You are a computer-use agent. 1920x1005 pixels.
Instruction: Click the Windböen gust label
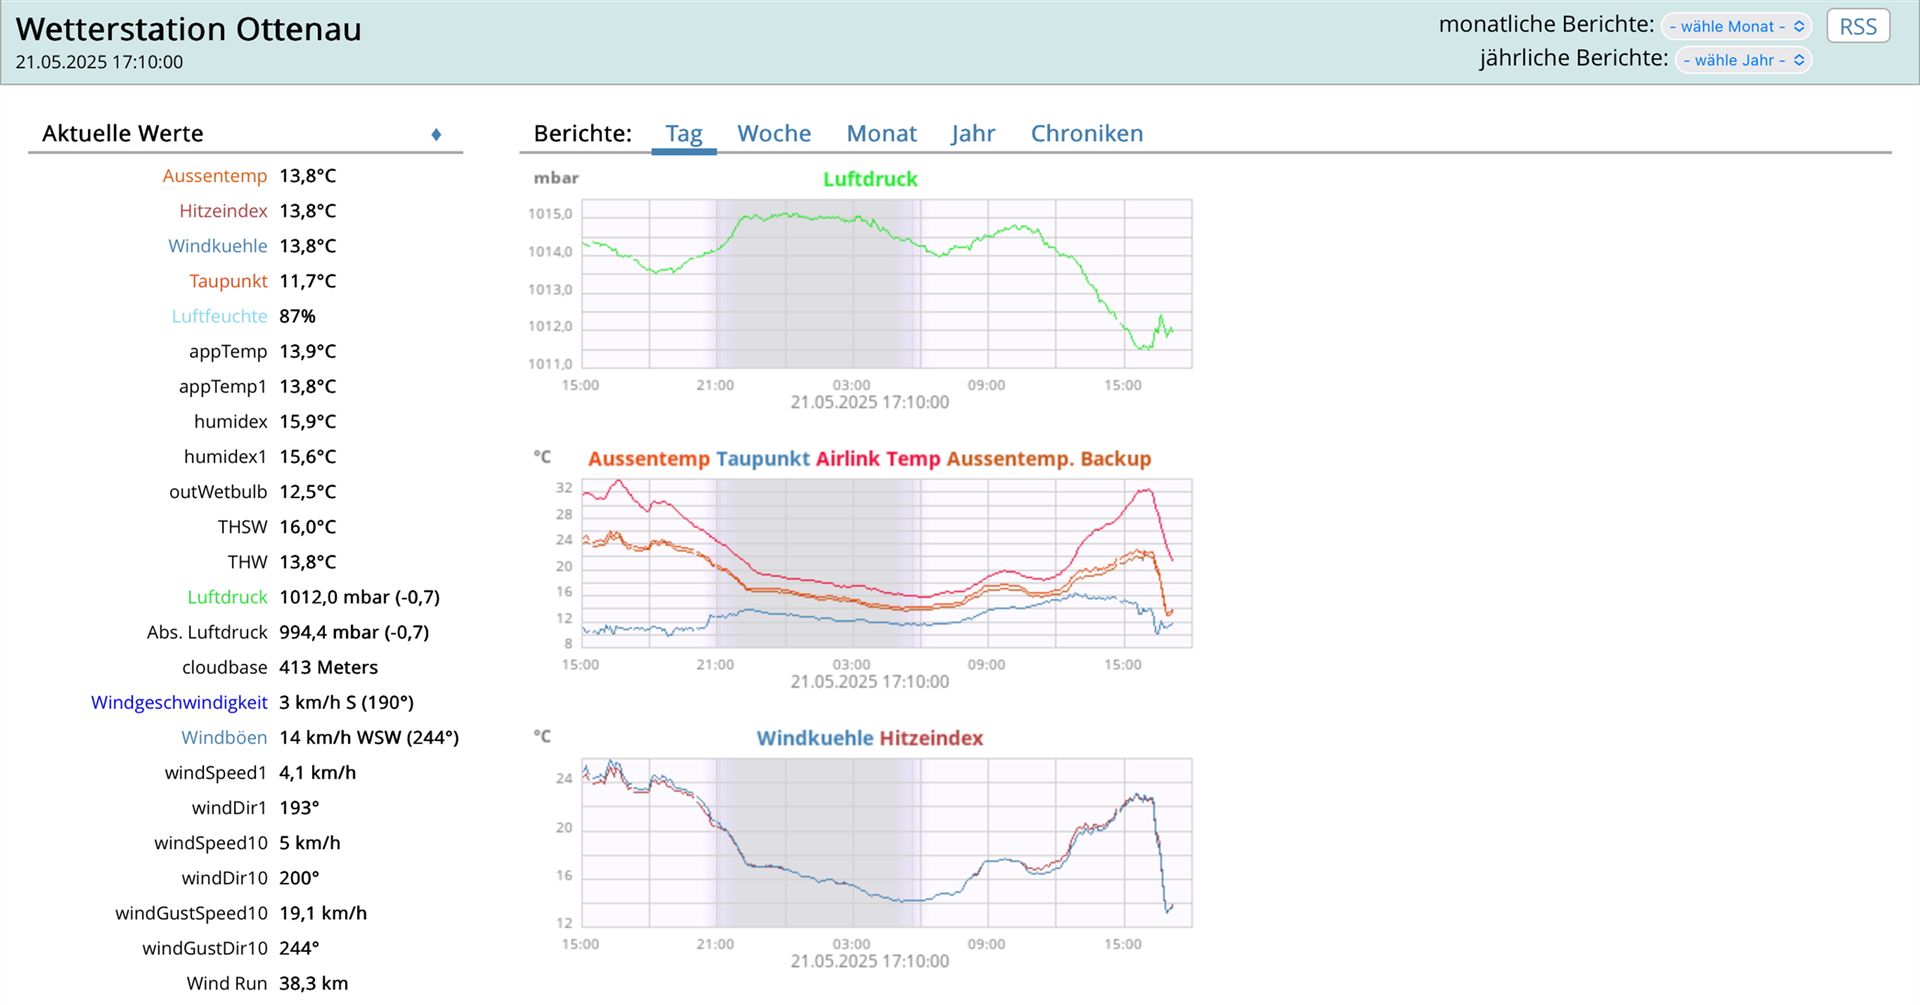(x=224, y=737)
